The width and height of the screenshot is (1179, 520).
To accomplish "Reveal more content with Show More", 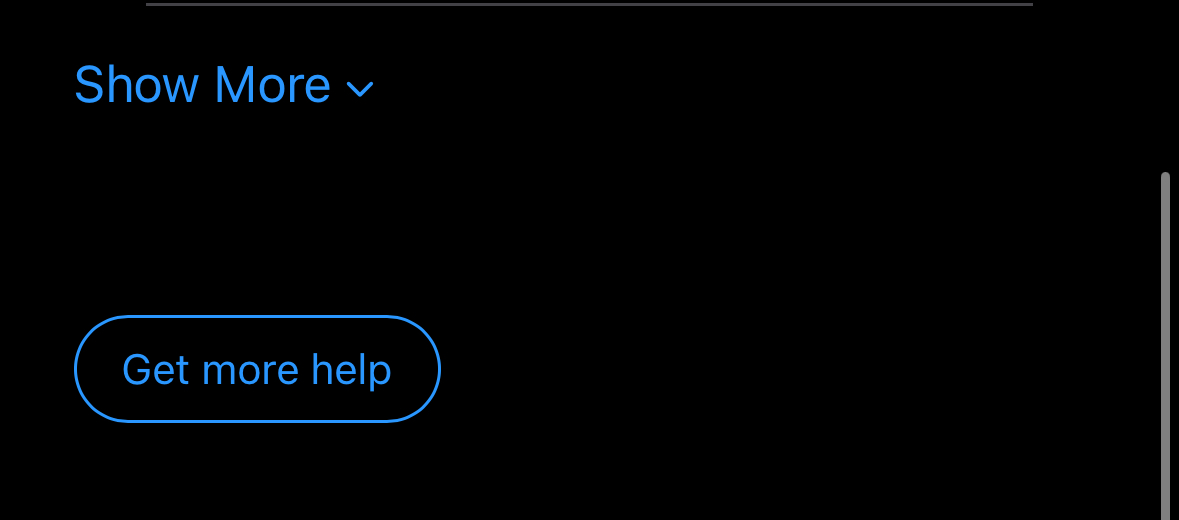I will (x=202, y=86).
